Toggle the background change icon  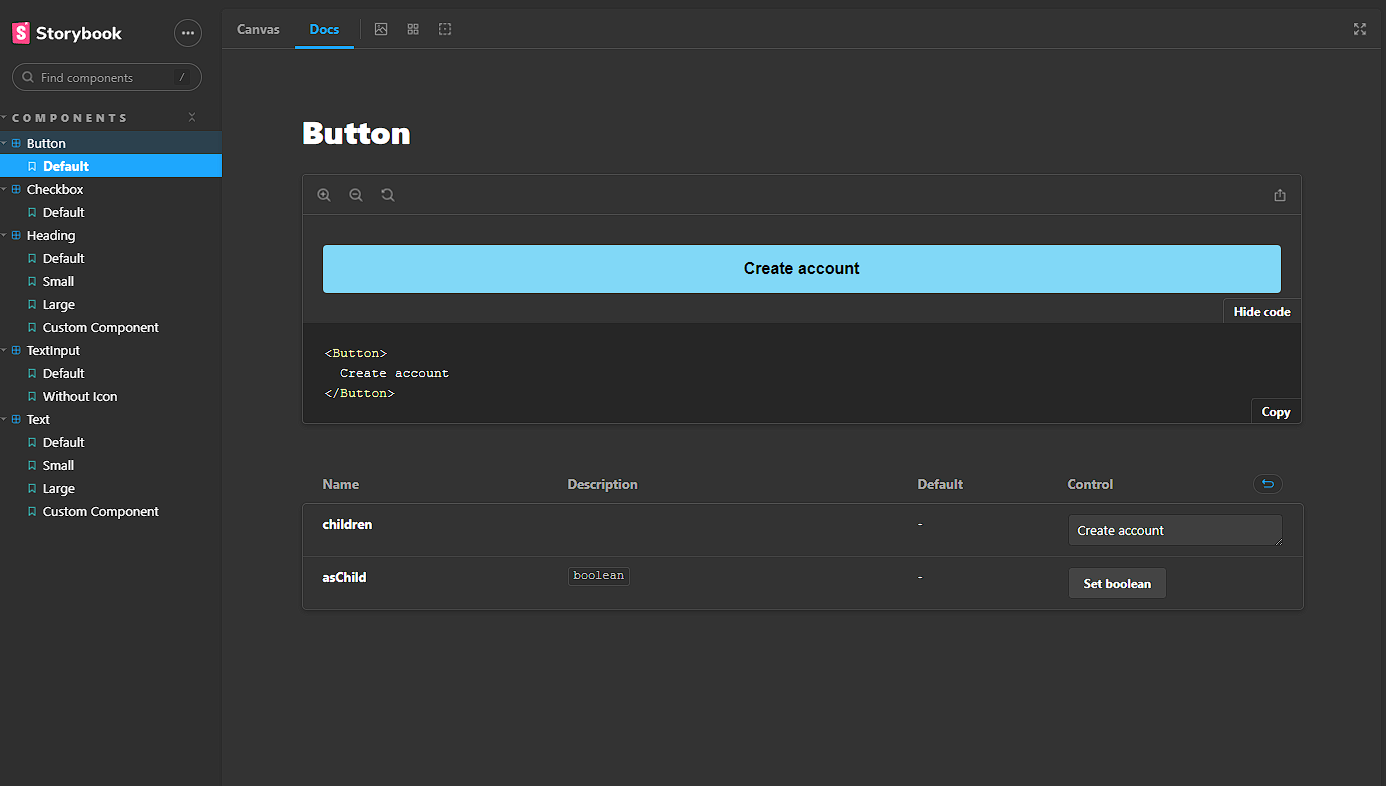[x=381, y=29]
